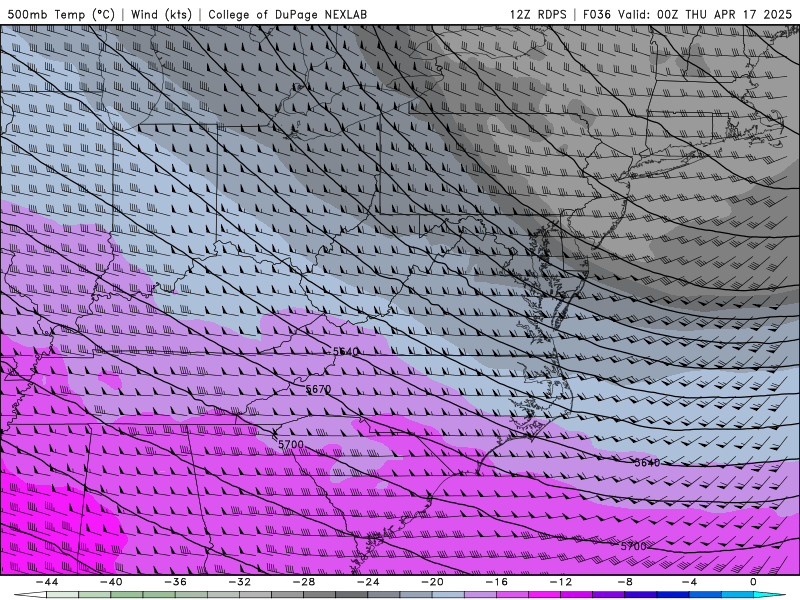Select the 'Wind (kts)' header label
The image size is (800, 600).
coord(161,14)
